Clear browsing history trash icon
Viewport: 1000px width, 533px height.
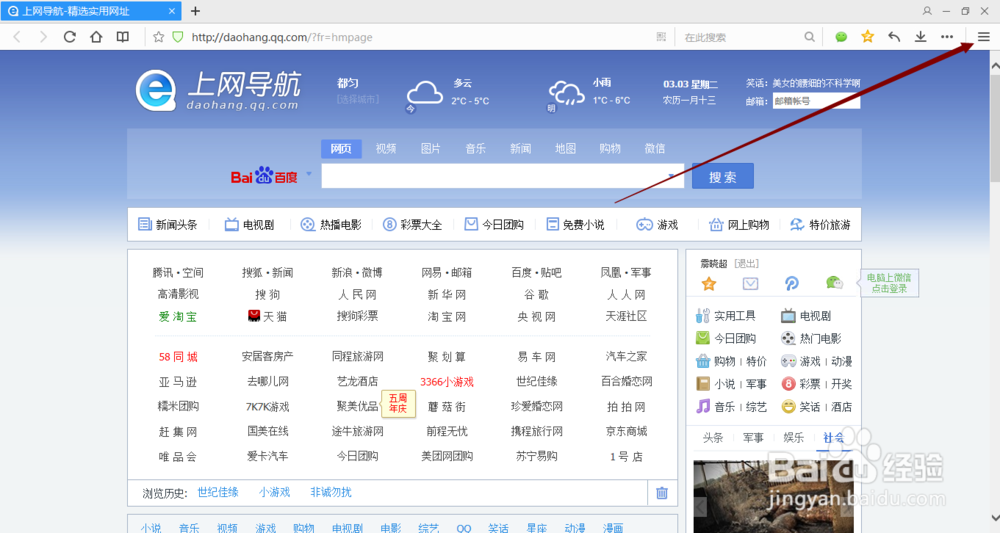point(662,493)
